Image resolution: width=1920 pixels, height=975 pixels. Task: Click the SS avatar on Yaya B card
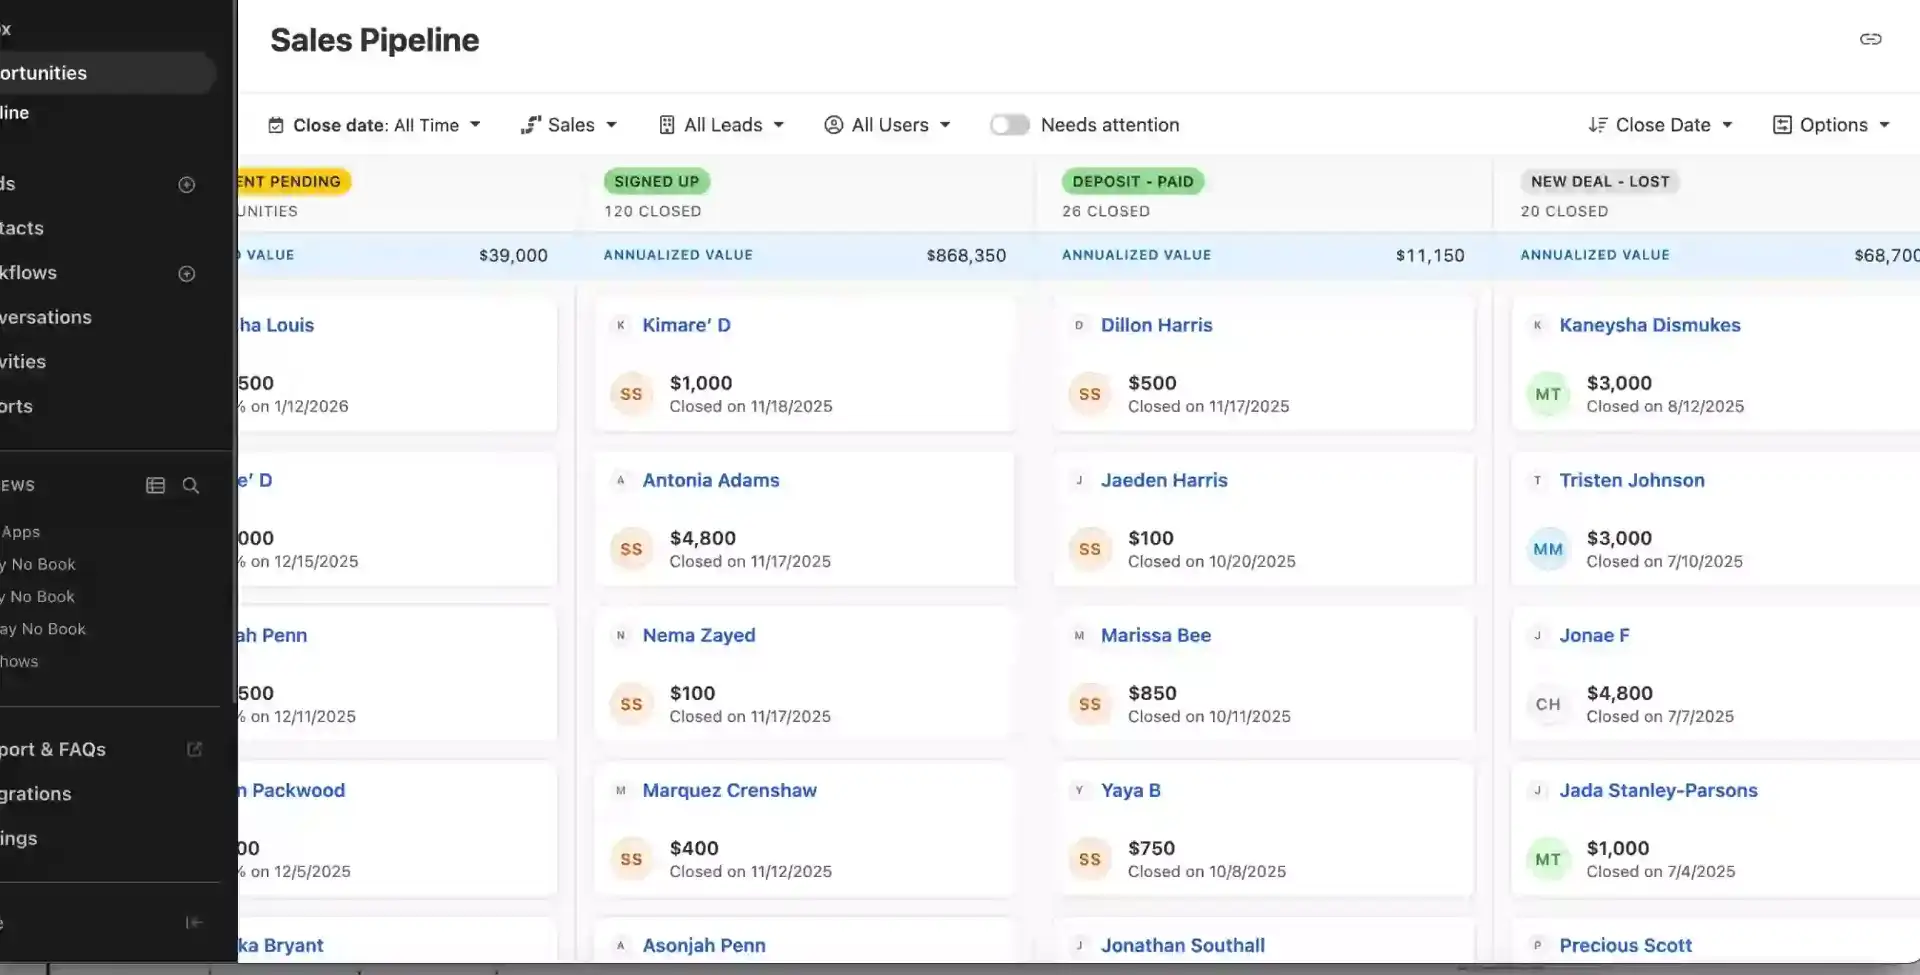[1090, 859]
